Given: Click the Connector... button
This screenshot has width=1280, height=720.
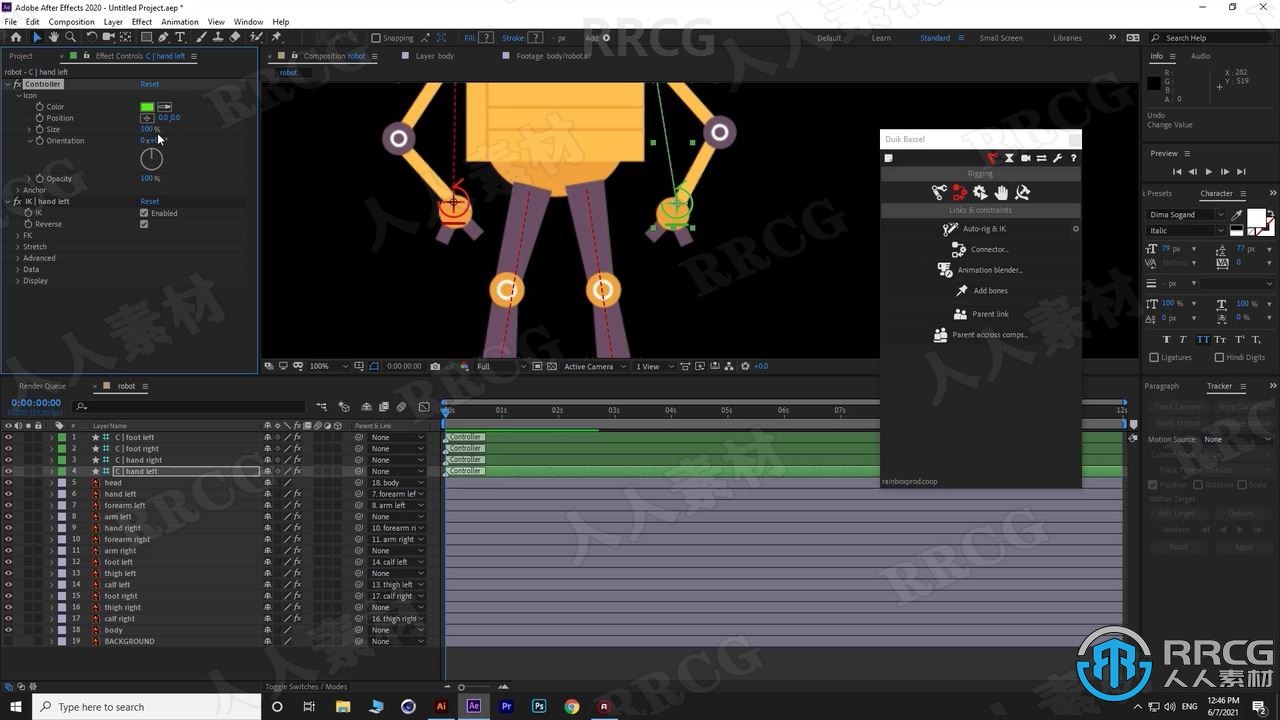Looking at the screenshot, I should click(x=980, y=249).
